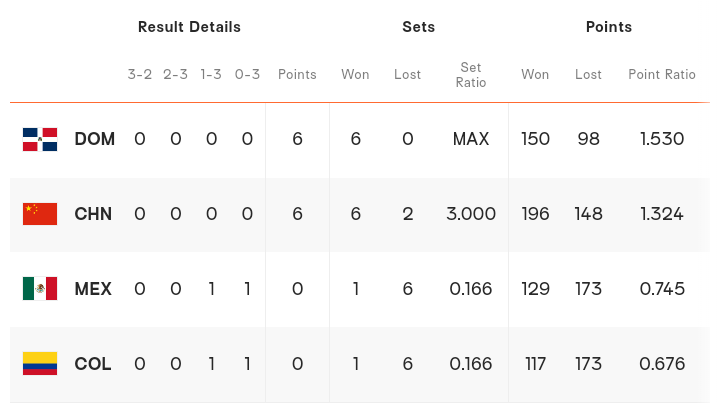Viewport: 720px width, 403px height.
Task: Click the China flag icon
Action: 40,214
